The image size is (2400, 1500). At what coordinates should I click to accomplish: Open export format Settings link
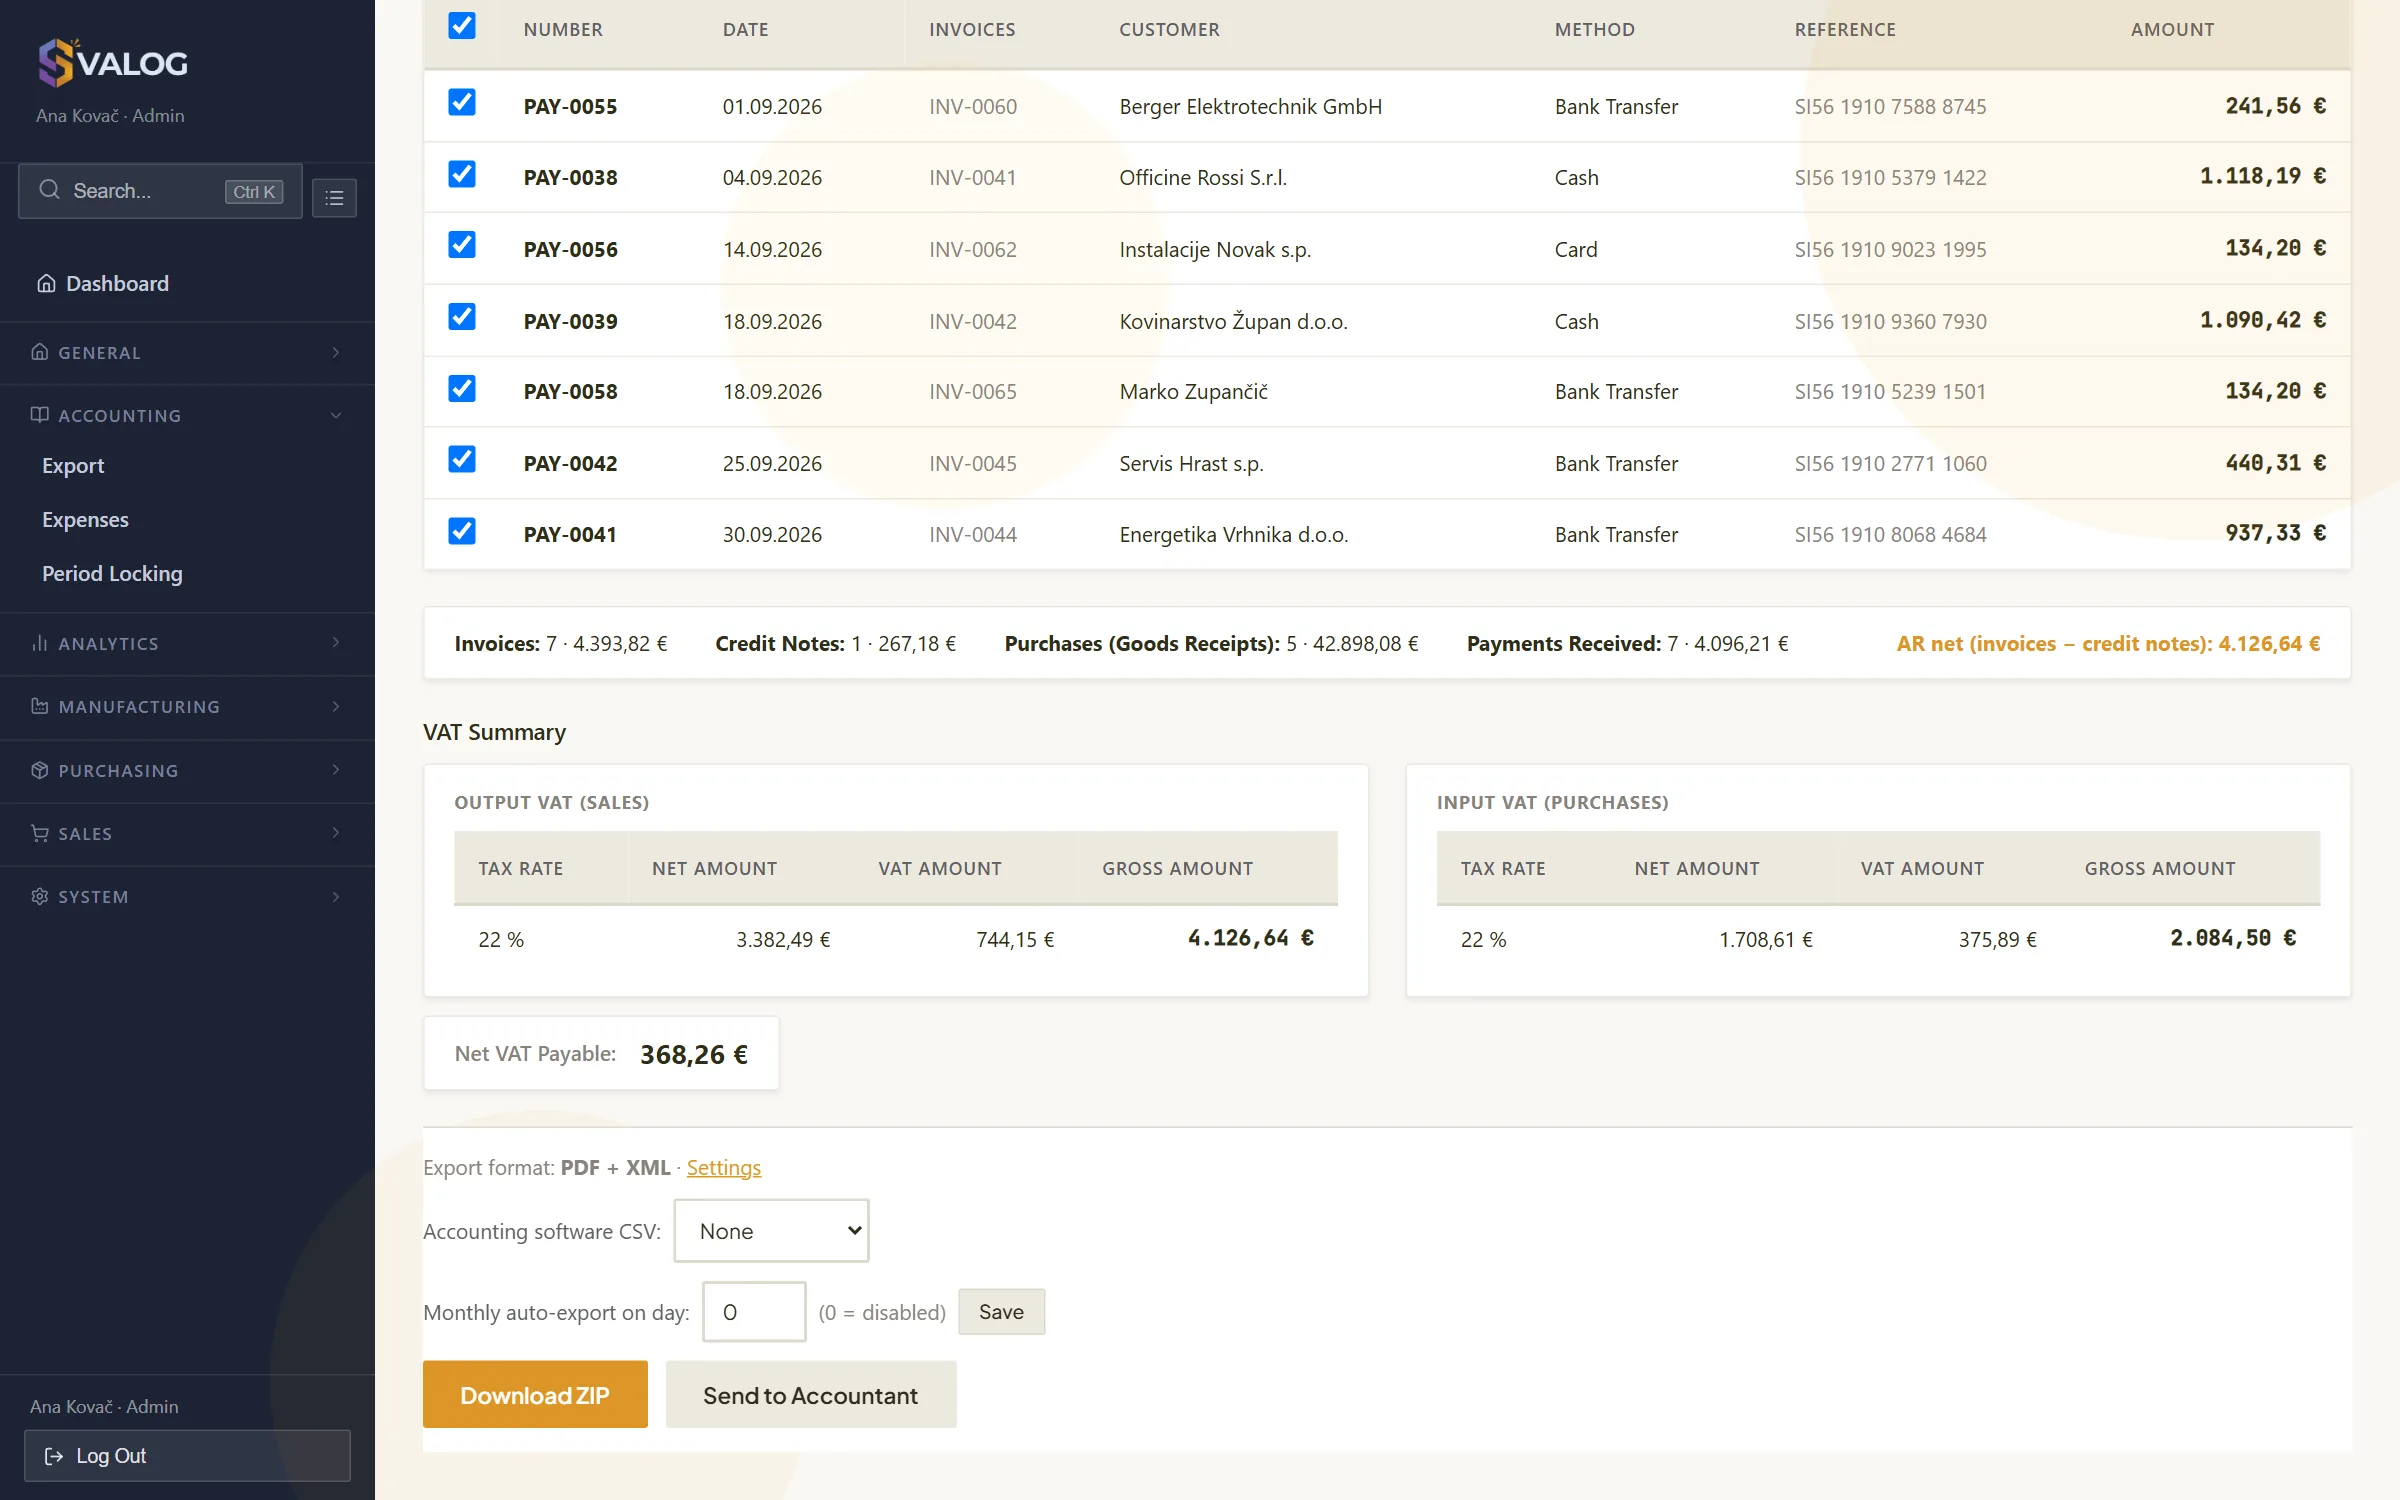(723, 1167)
